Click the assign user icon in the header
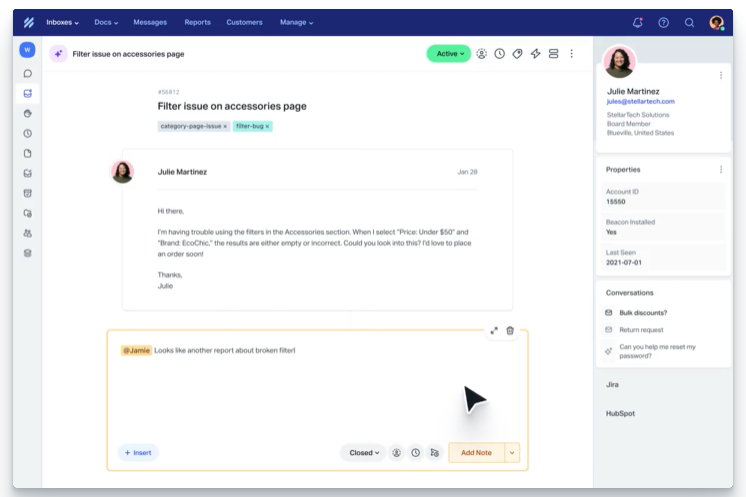This screenshot has height=497, width=746. [481, 54]
